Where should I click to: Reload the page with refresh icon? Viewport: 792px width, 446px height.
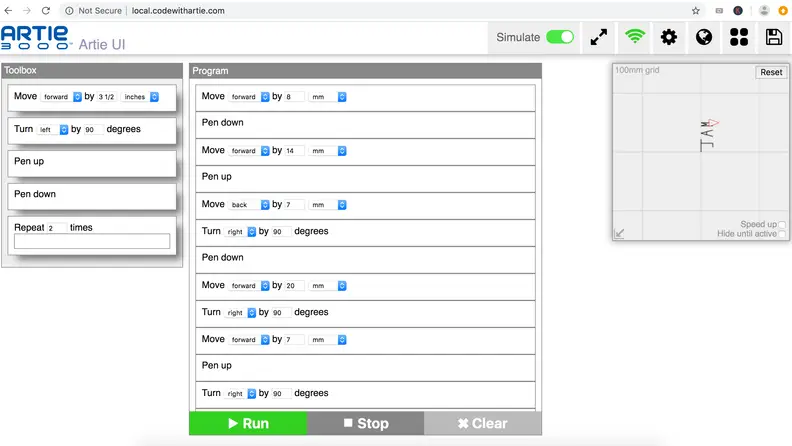(x=46, y=11)
